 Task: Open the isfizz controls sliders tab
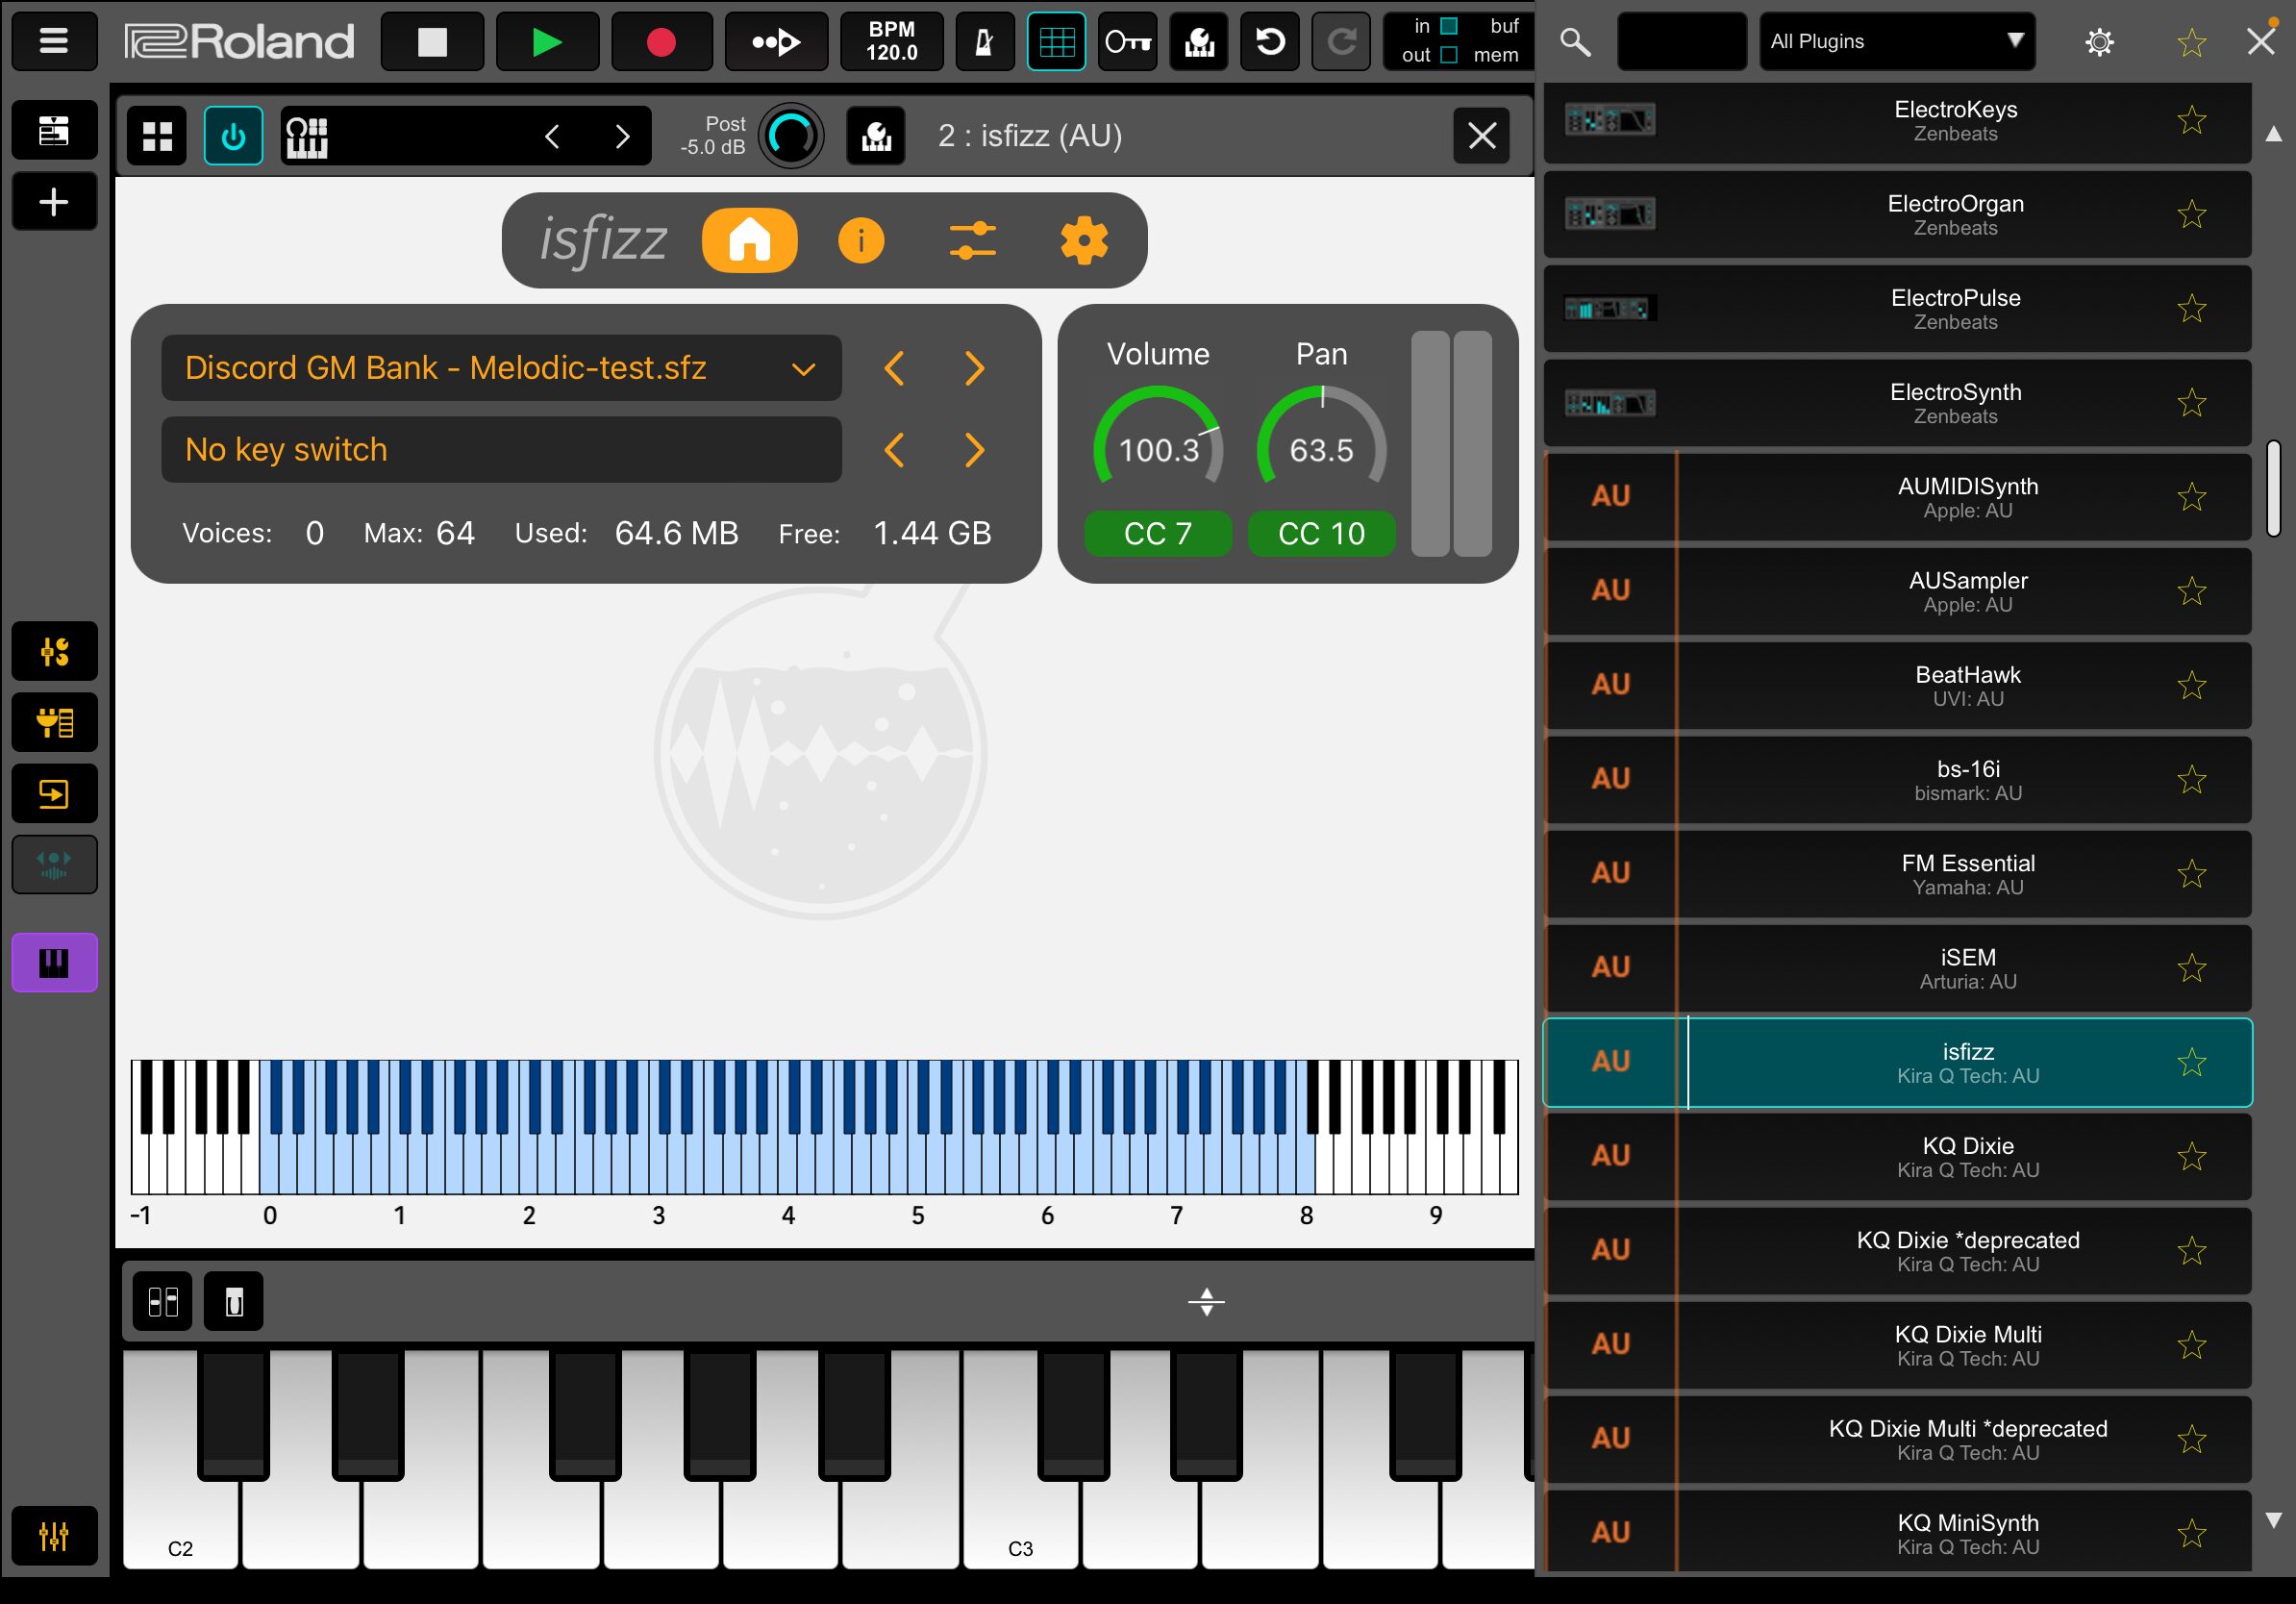point(972,241)
